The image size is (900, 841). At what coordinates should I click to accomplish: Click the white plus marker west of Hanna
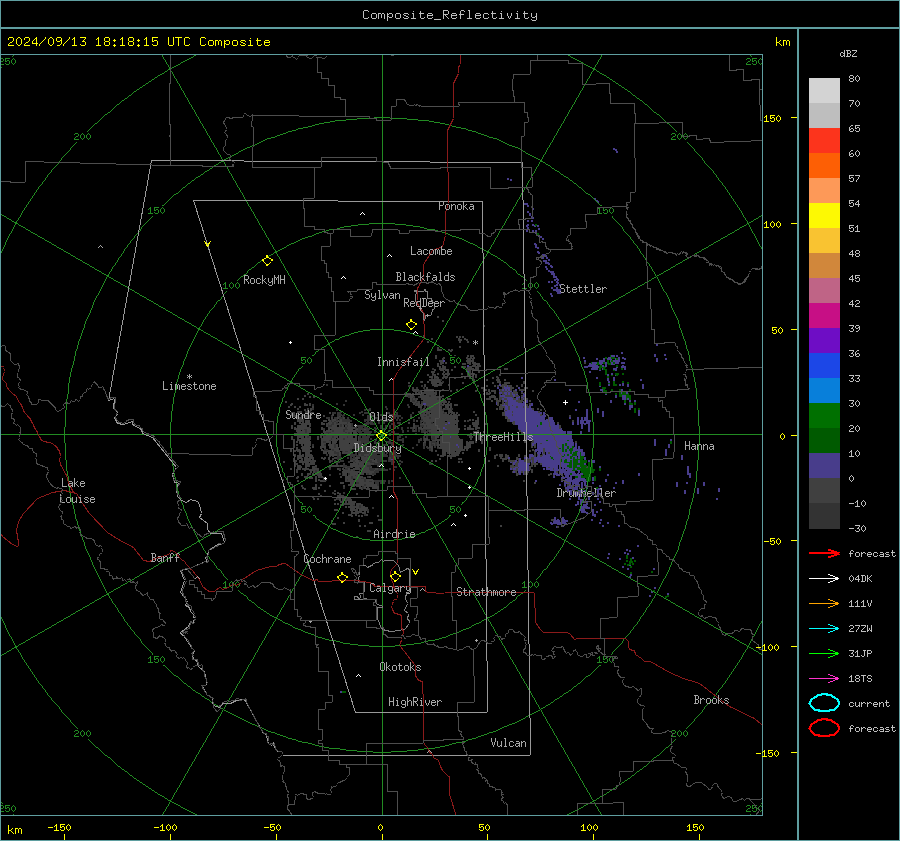(565, 402)
